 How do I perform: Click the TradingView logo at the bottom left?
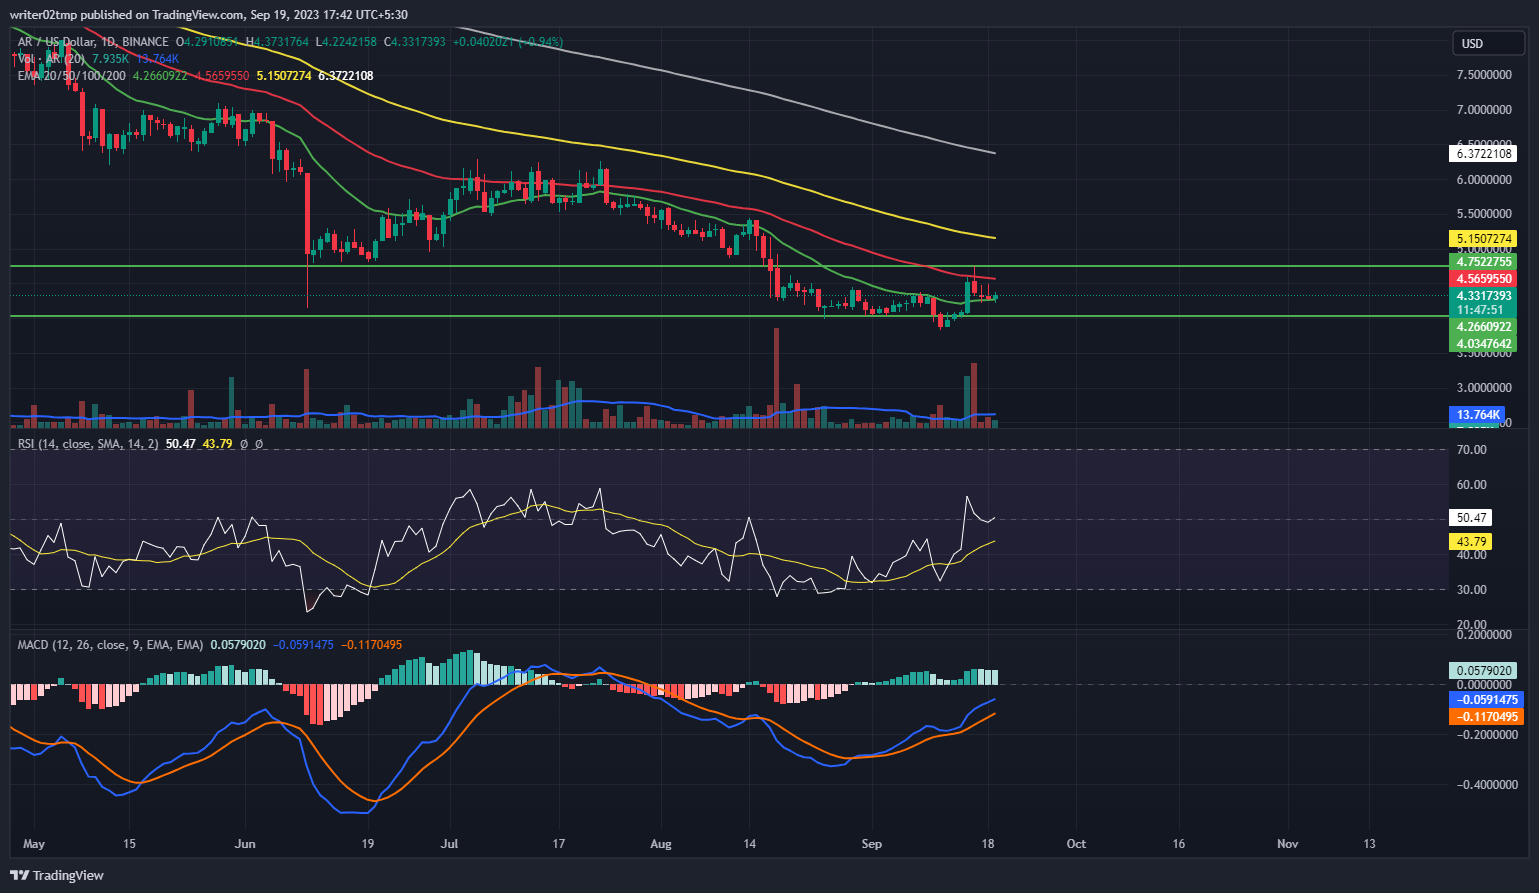[57, 875]
